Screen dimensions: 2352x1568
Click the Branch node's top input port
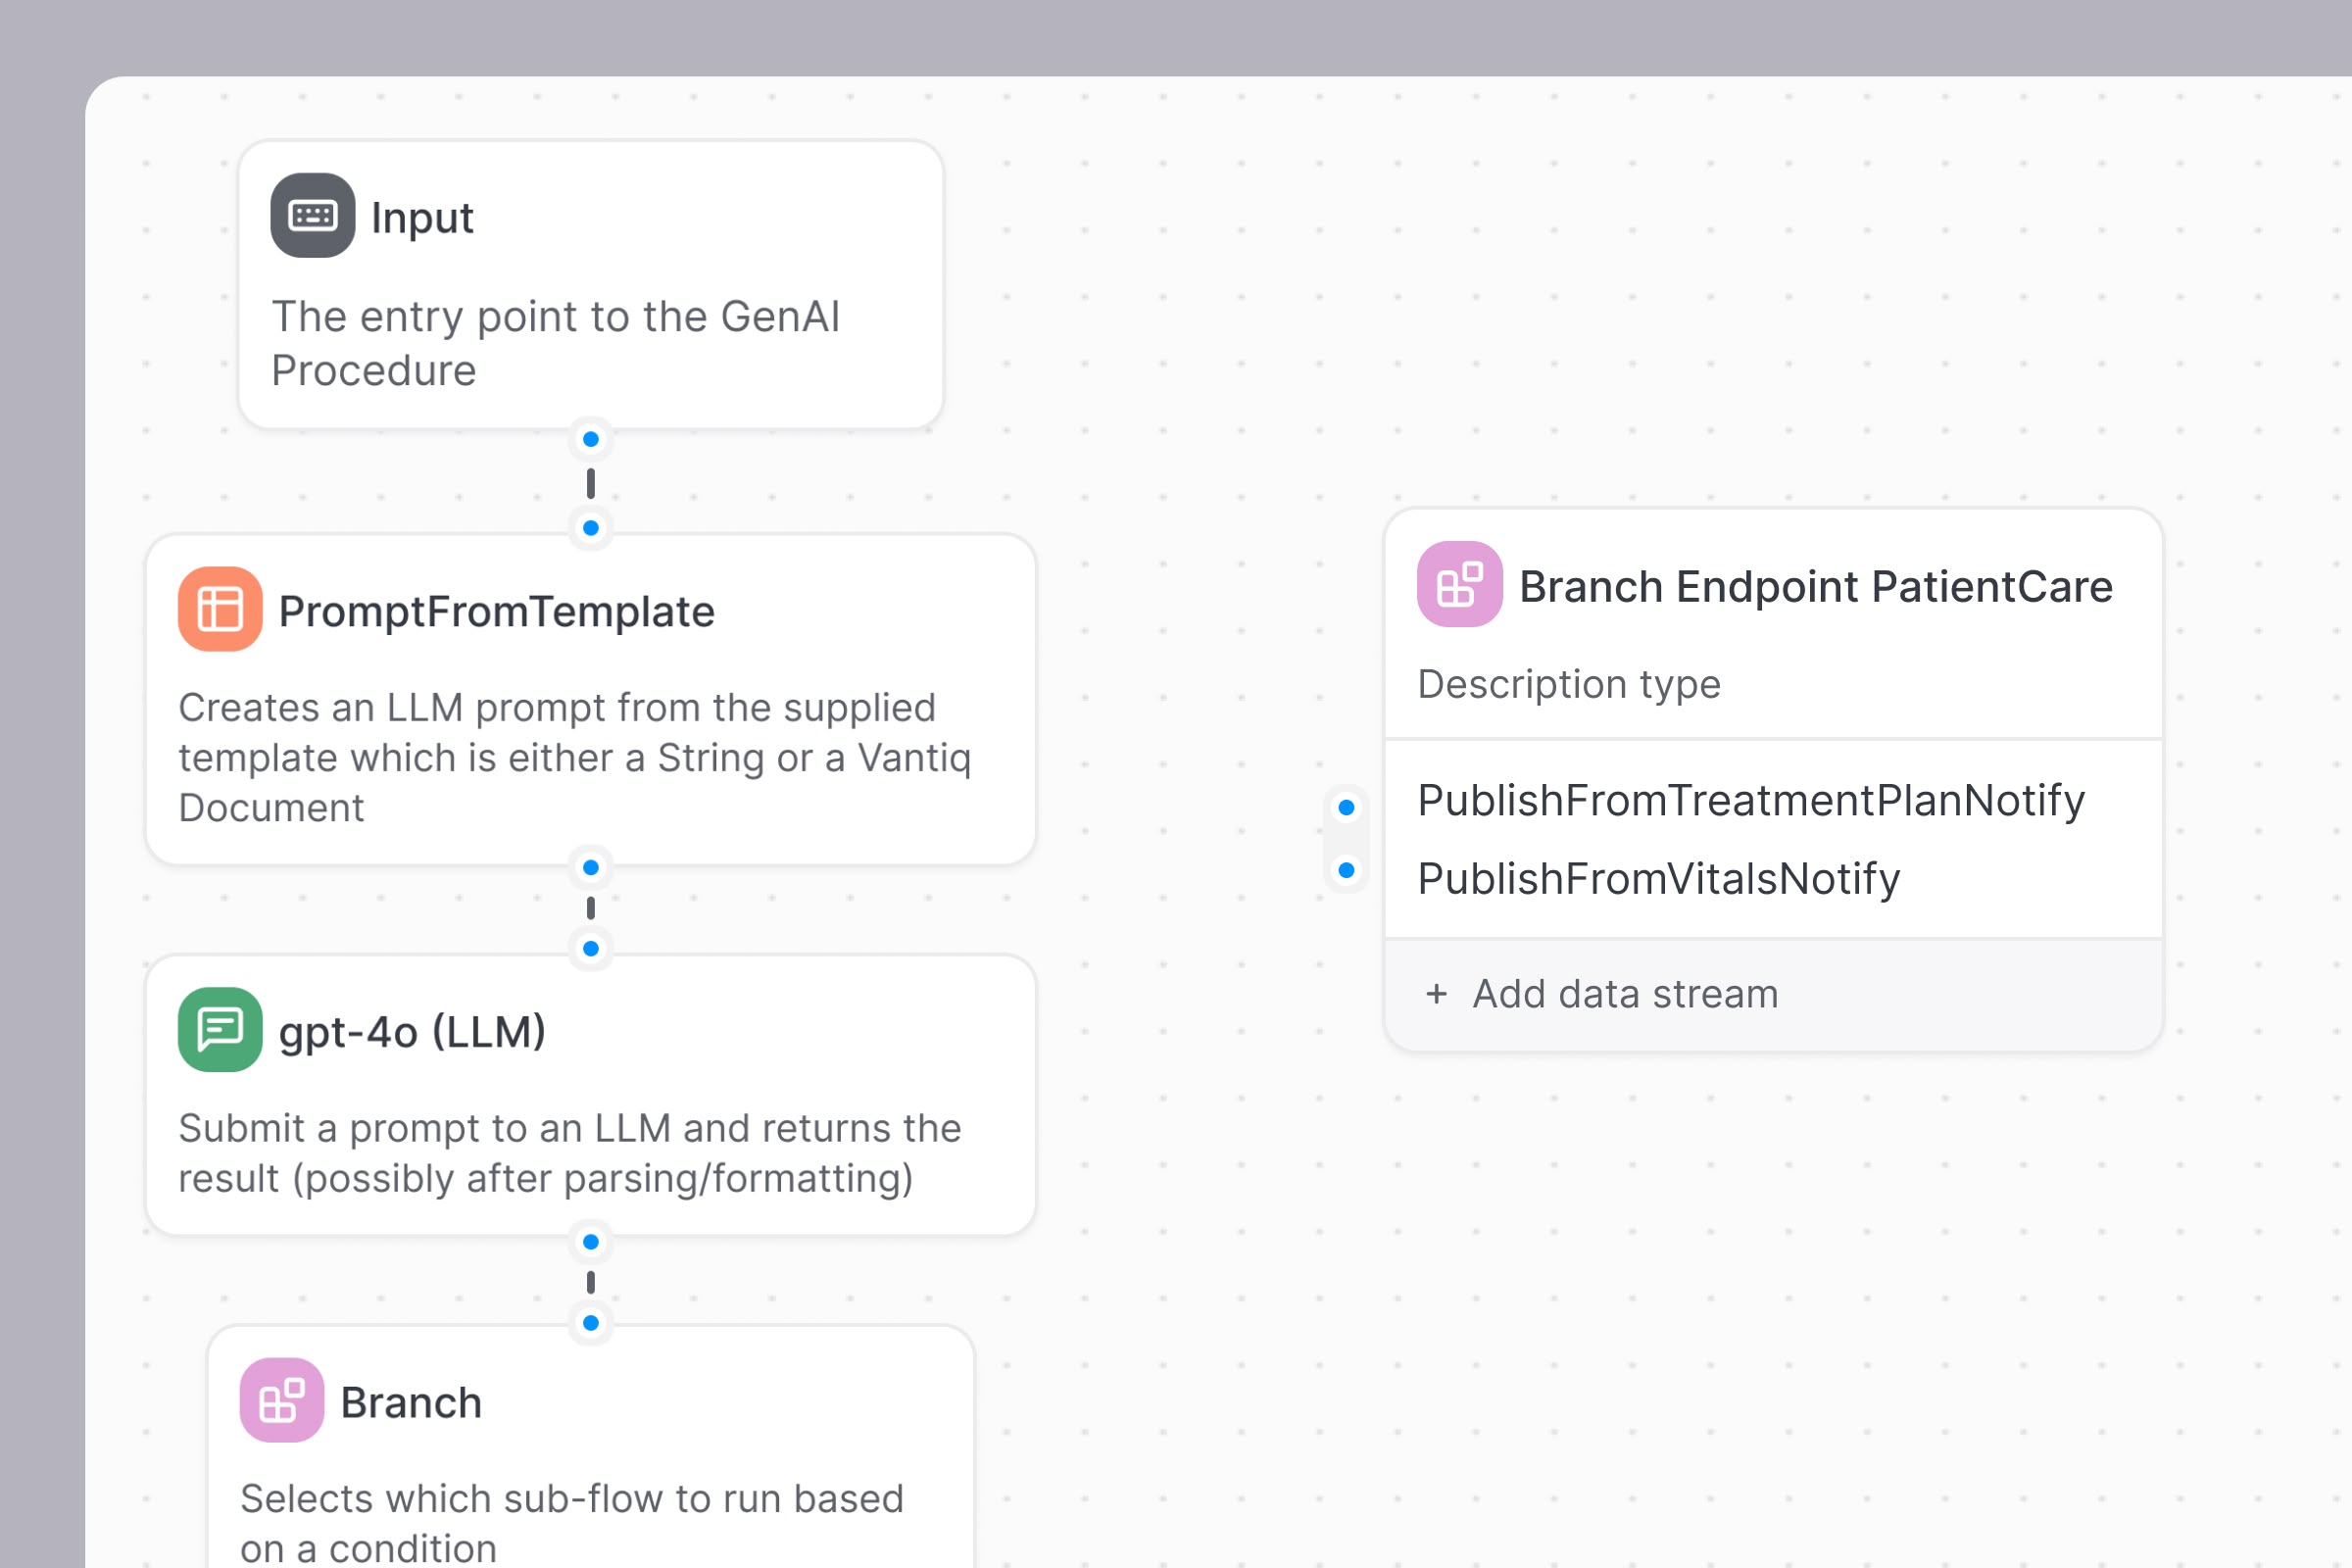click(591, 1323)
